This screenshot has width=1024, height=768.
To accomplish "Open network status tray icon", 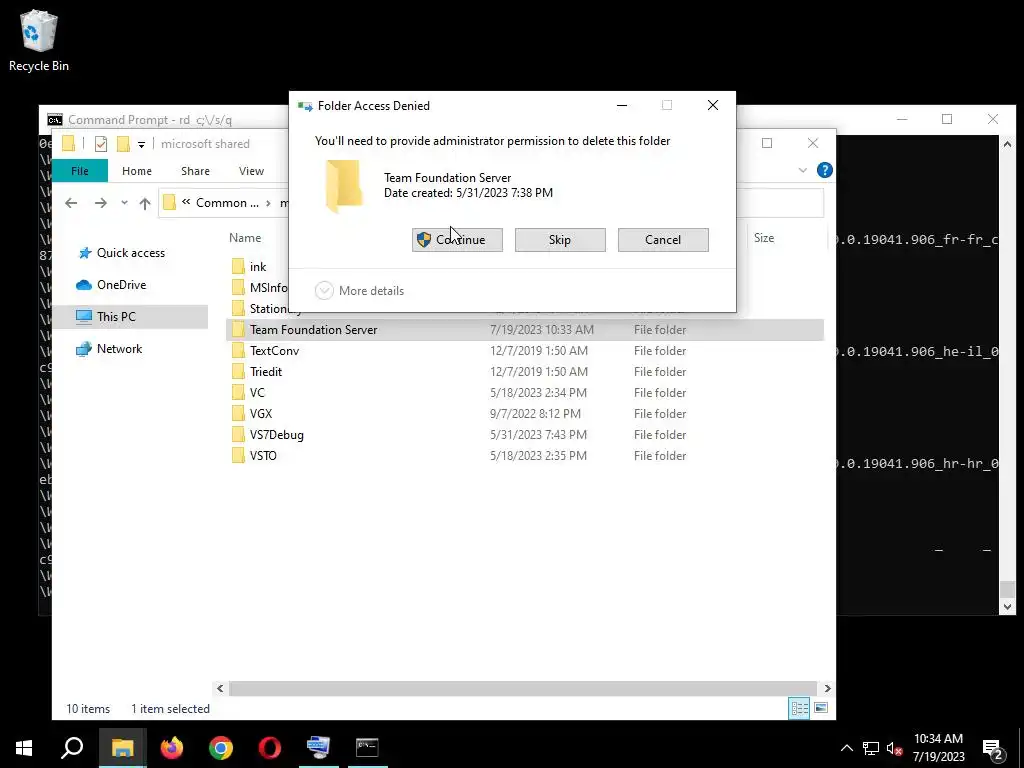I will pyautogui.click(x=871, y=748).
